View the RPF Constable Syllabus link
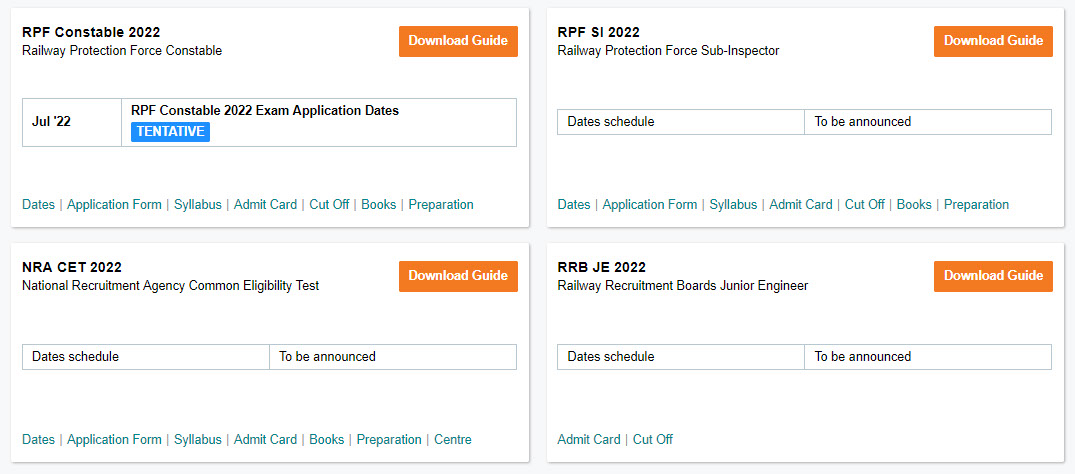 click(x=198, y=205)
